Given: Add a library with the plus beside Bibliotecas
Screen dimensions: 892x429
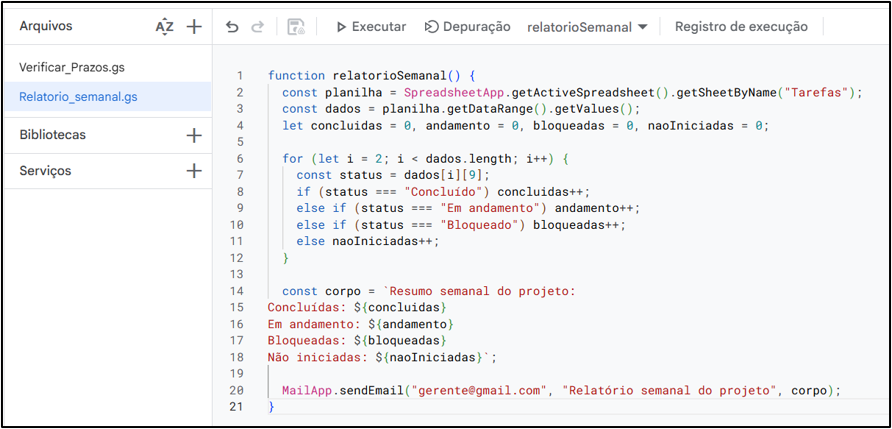Looking at the screenshot, I should pyautogui.click(x=194, y=135).
